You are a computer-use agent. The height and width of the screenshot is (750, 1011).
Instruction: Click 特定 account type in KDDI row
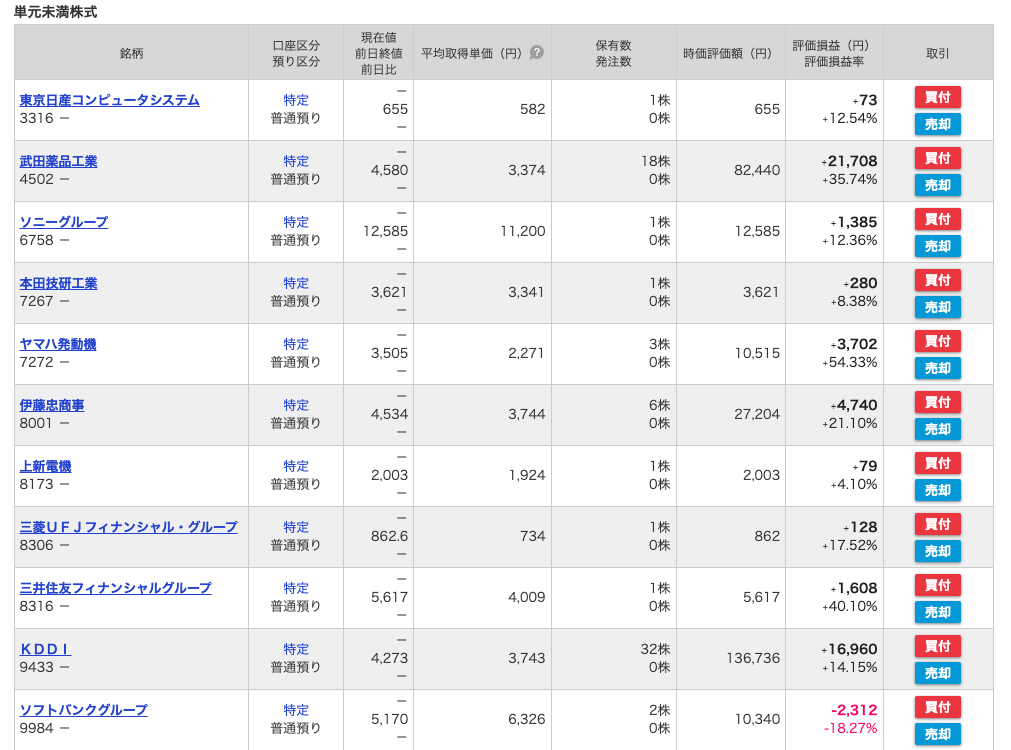coord(296,649)
